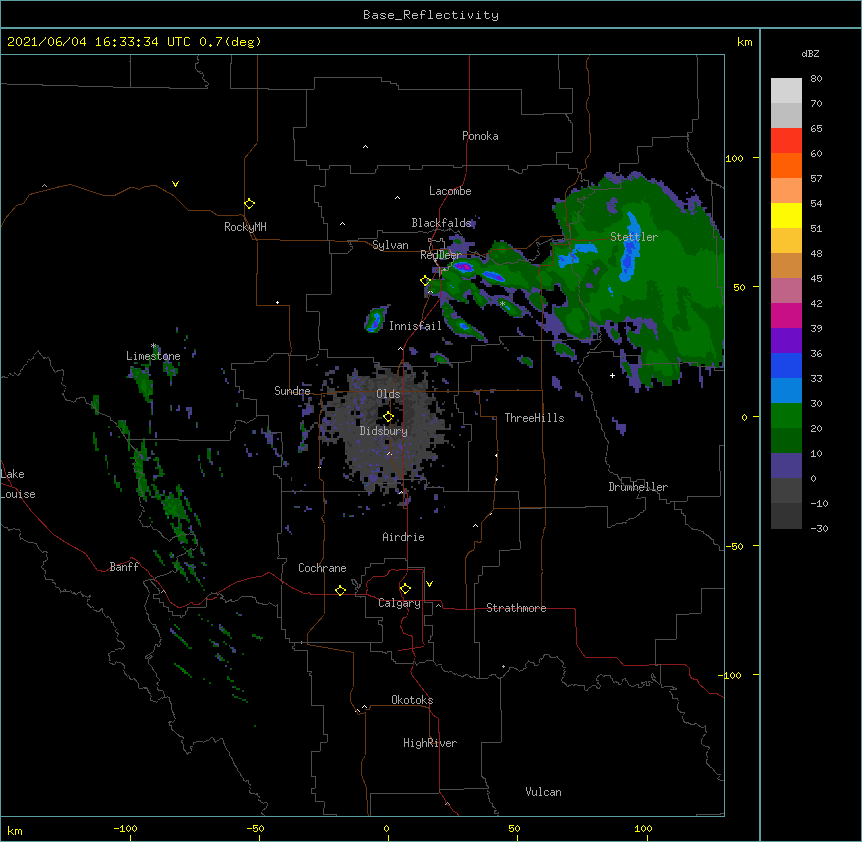This screenshot has height=842, width=862.
Task: Click the yellow station marker near RockyMH
Action: tap(249, 204)
